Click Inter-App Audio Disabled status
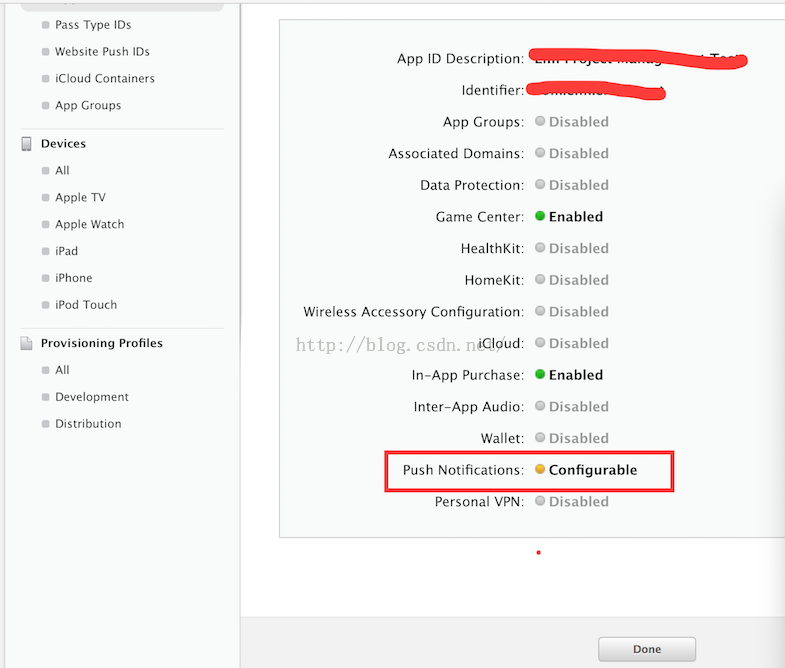The image size is (785, 668). tap(579, 407)
